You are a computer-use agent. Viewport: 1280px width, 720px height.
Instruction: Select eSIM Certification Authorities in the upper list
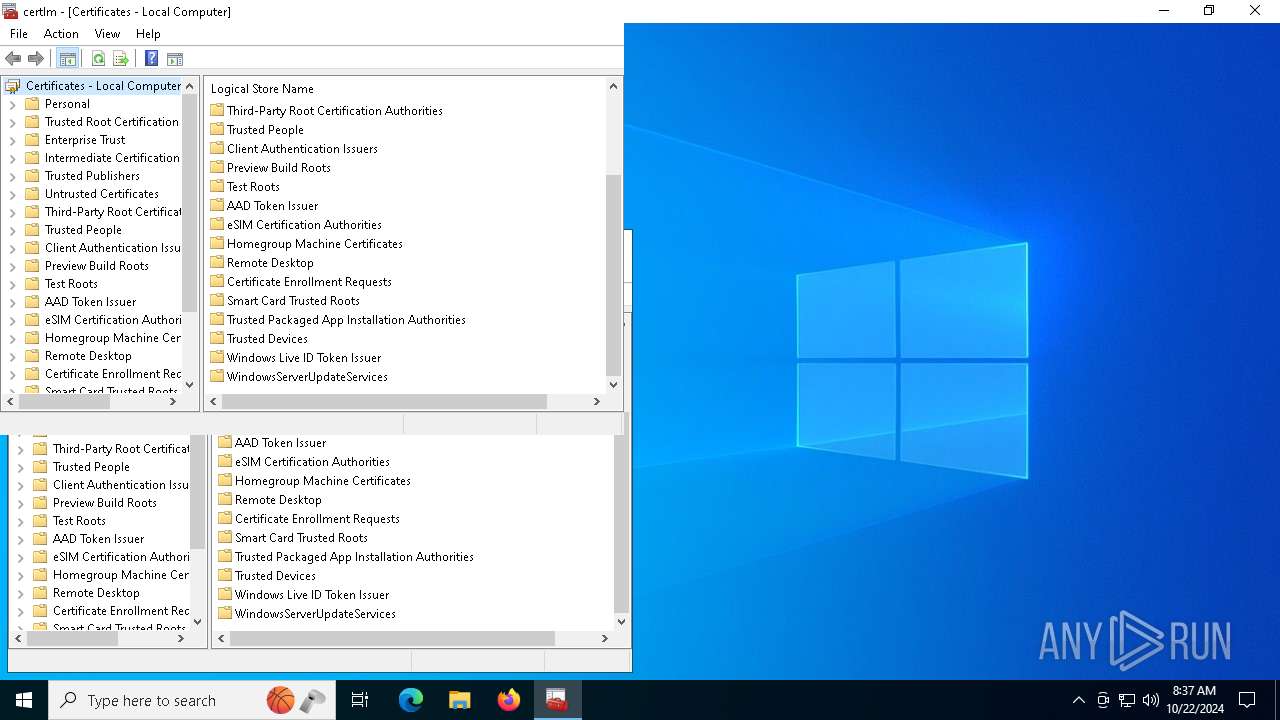pos(304,225)
